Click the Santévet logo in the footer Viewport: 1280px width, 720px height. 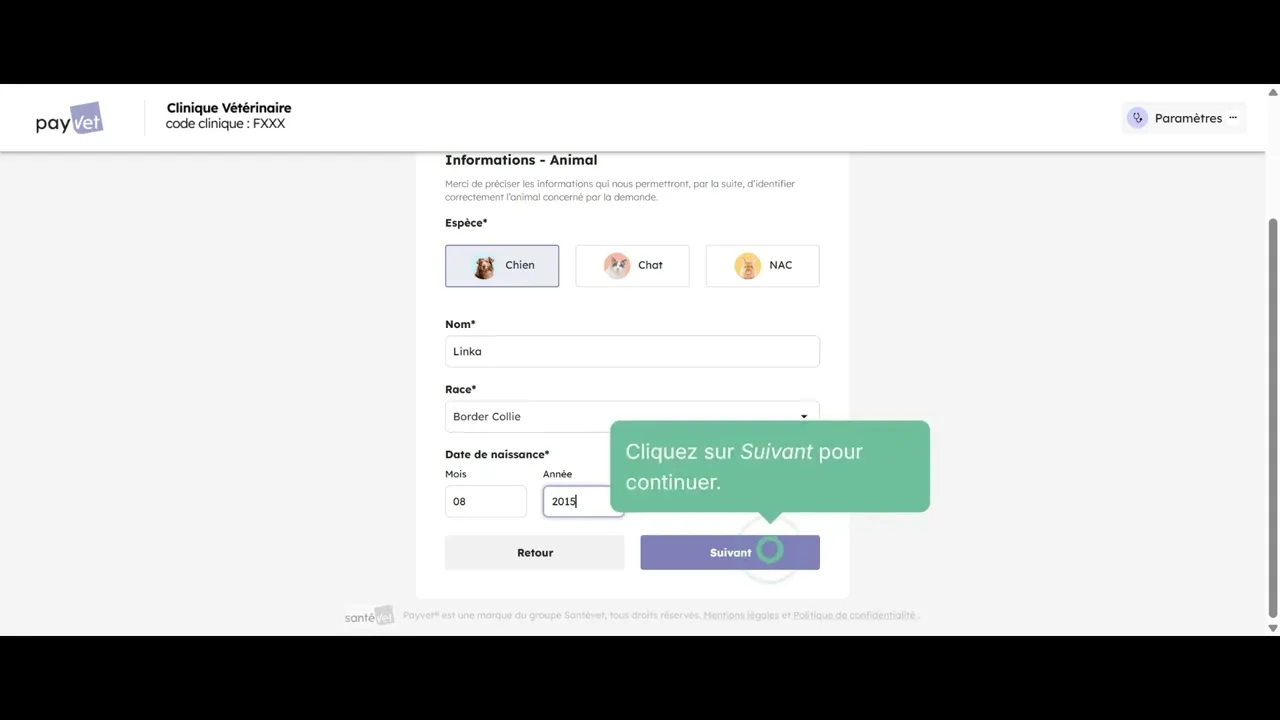(x=369, y=616)
